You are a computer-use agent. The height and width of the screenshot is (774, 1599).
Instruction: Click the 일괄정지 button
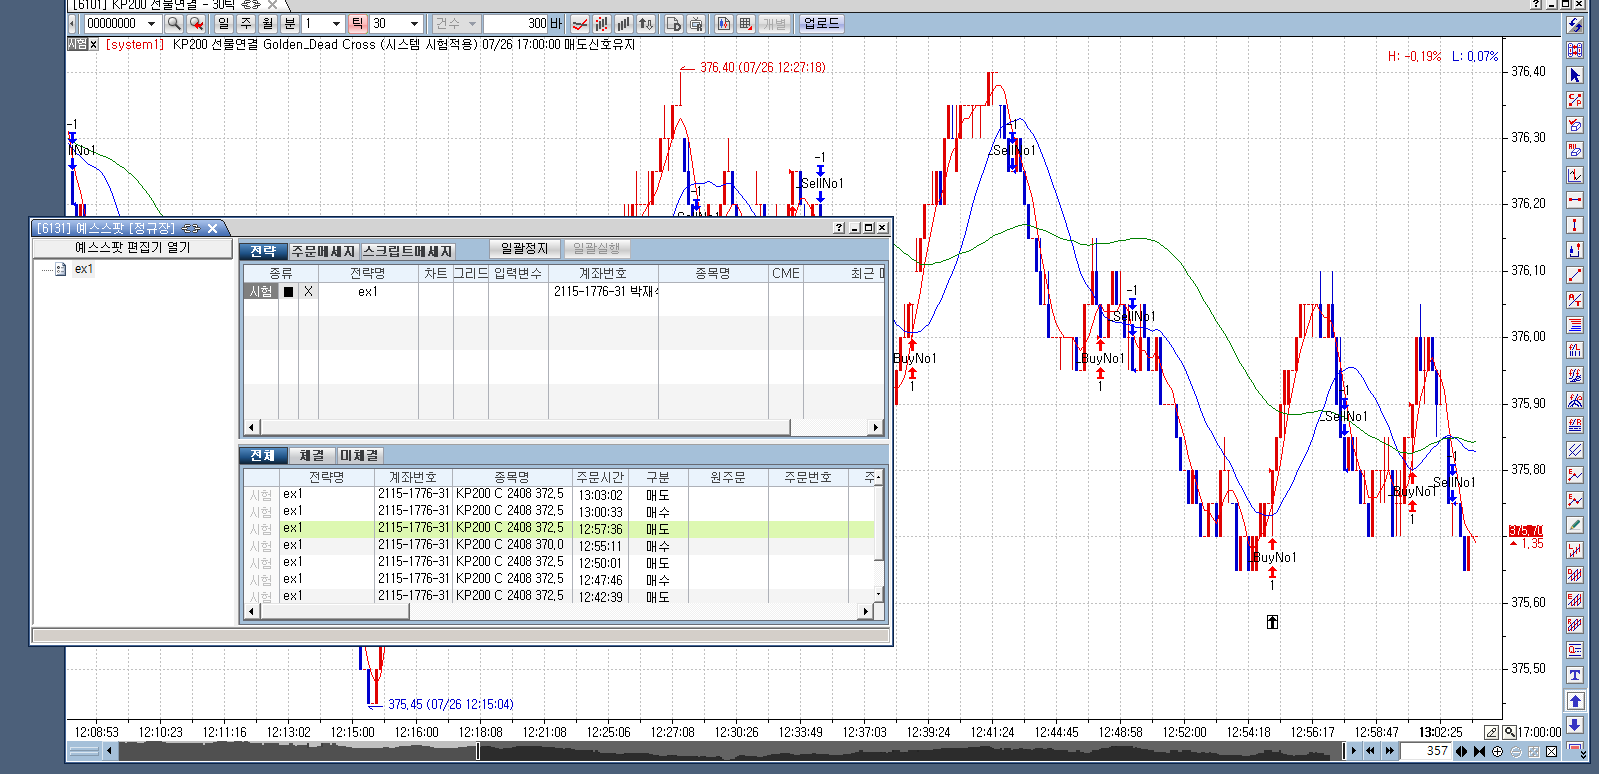tap(524, 249)
